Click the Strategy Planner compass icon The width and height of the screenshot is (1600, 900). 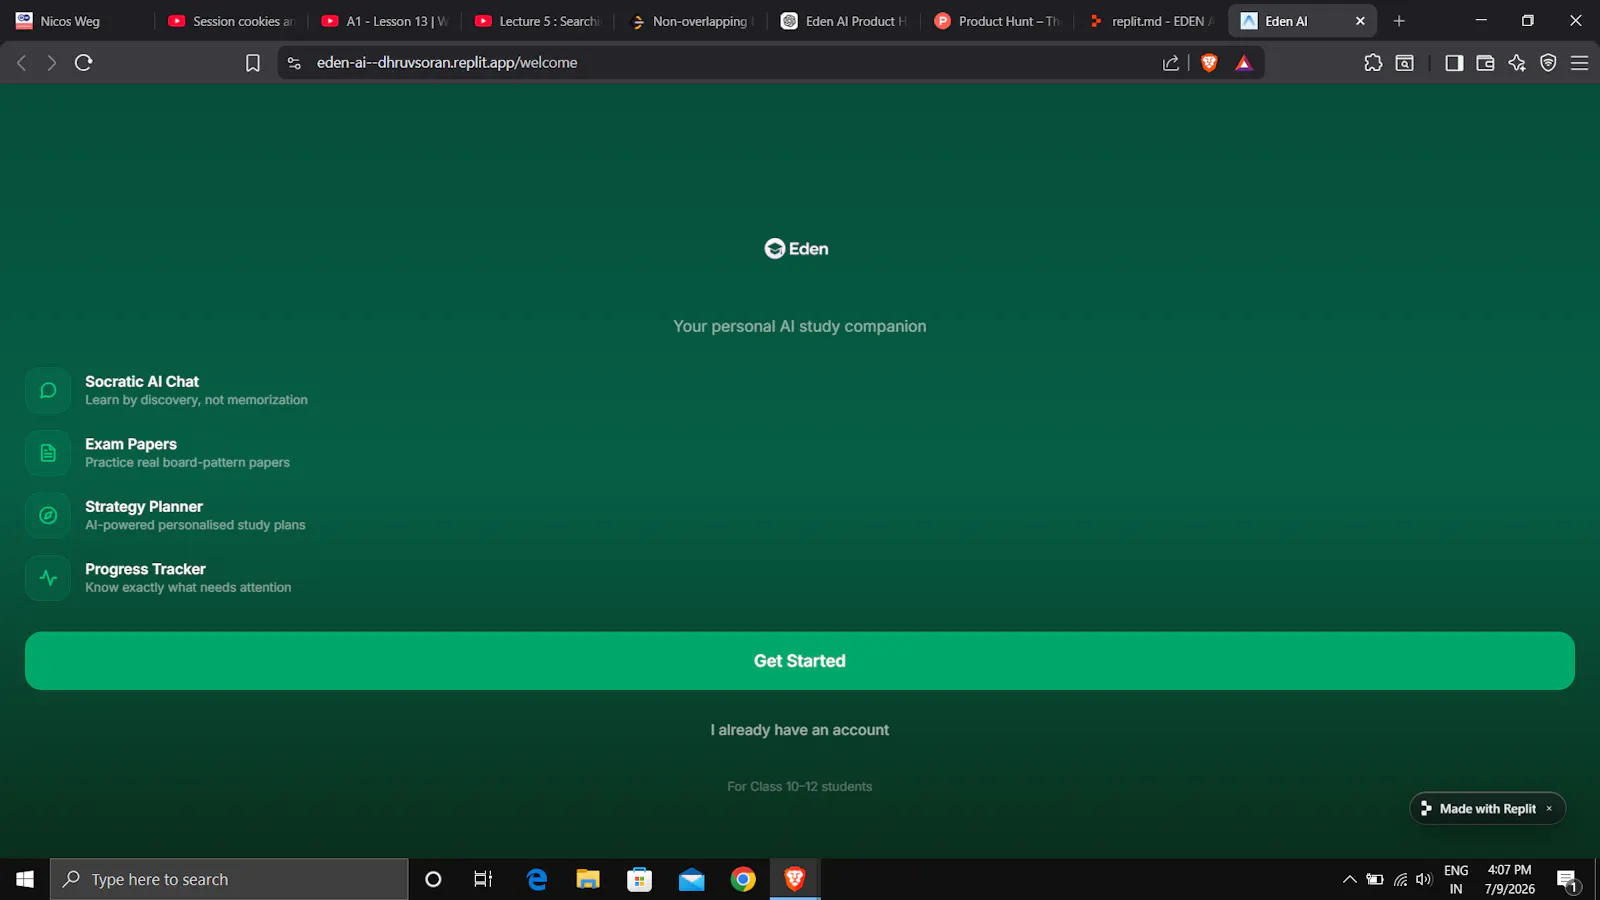tap(48, 516)
